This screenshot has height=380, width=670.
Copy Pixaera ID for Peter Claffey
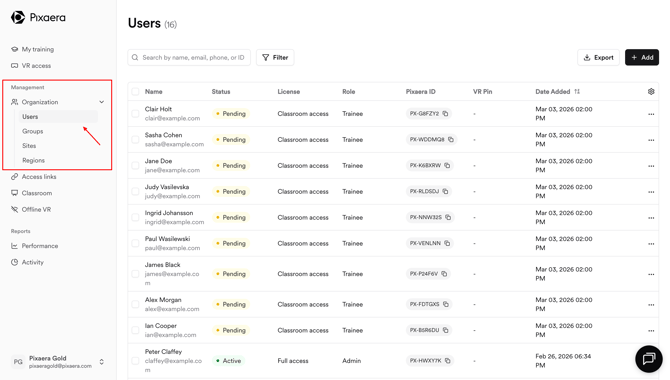click(x=447, y=361)
